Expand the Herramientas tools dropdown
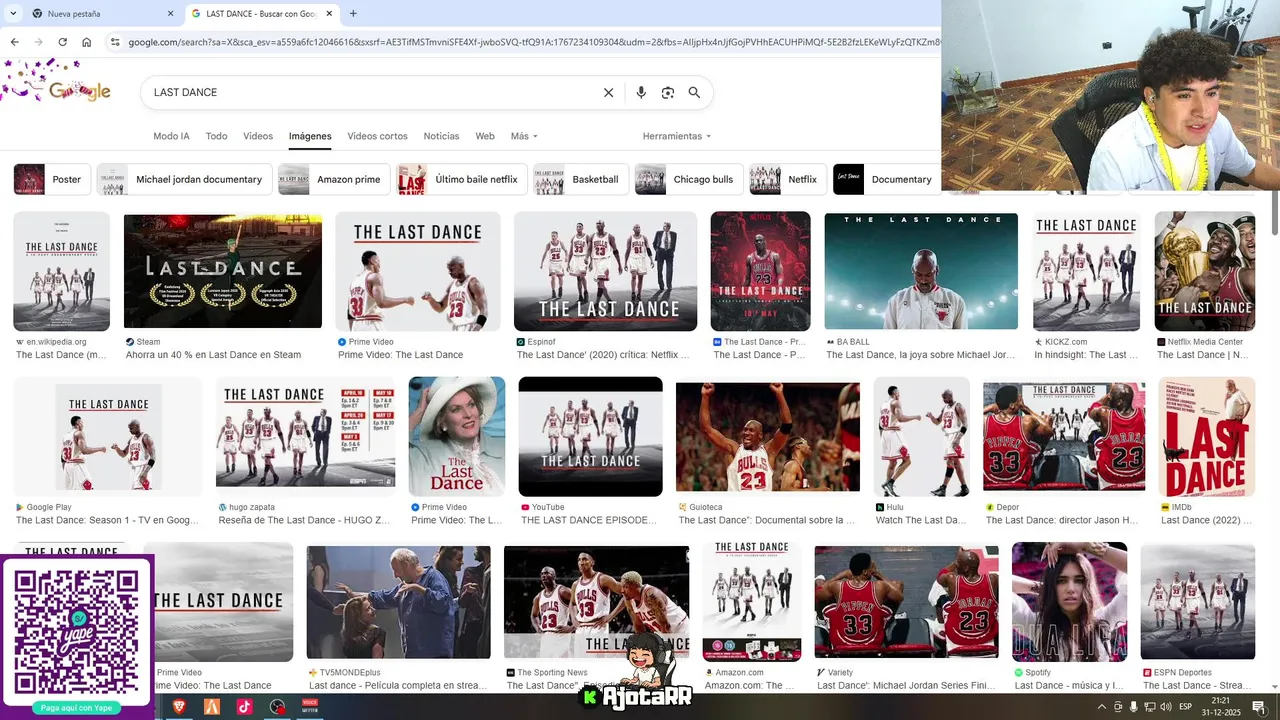Viewport: 1280px width, 720px height. [677, 136]
